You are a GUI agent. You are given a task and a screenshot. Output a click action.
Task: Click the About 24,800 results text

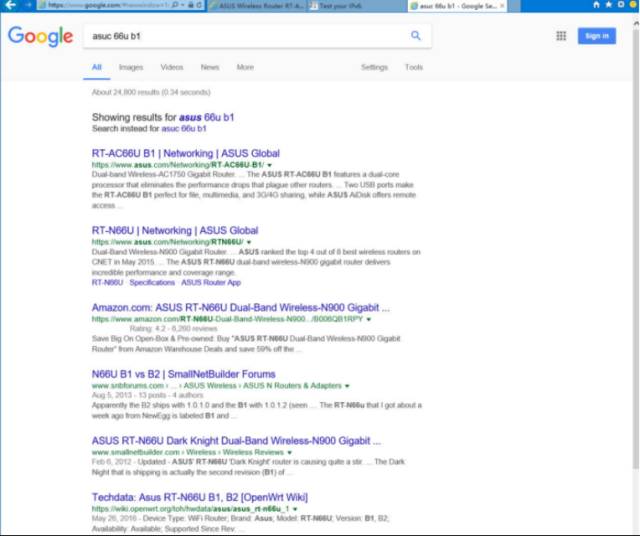[151, 92]
